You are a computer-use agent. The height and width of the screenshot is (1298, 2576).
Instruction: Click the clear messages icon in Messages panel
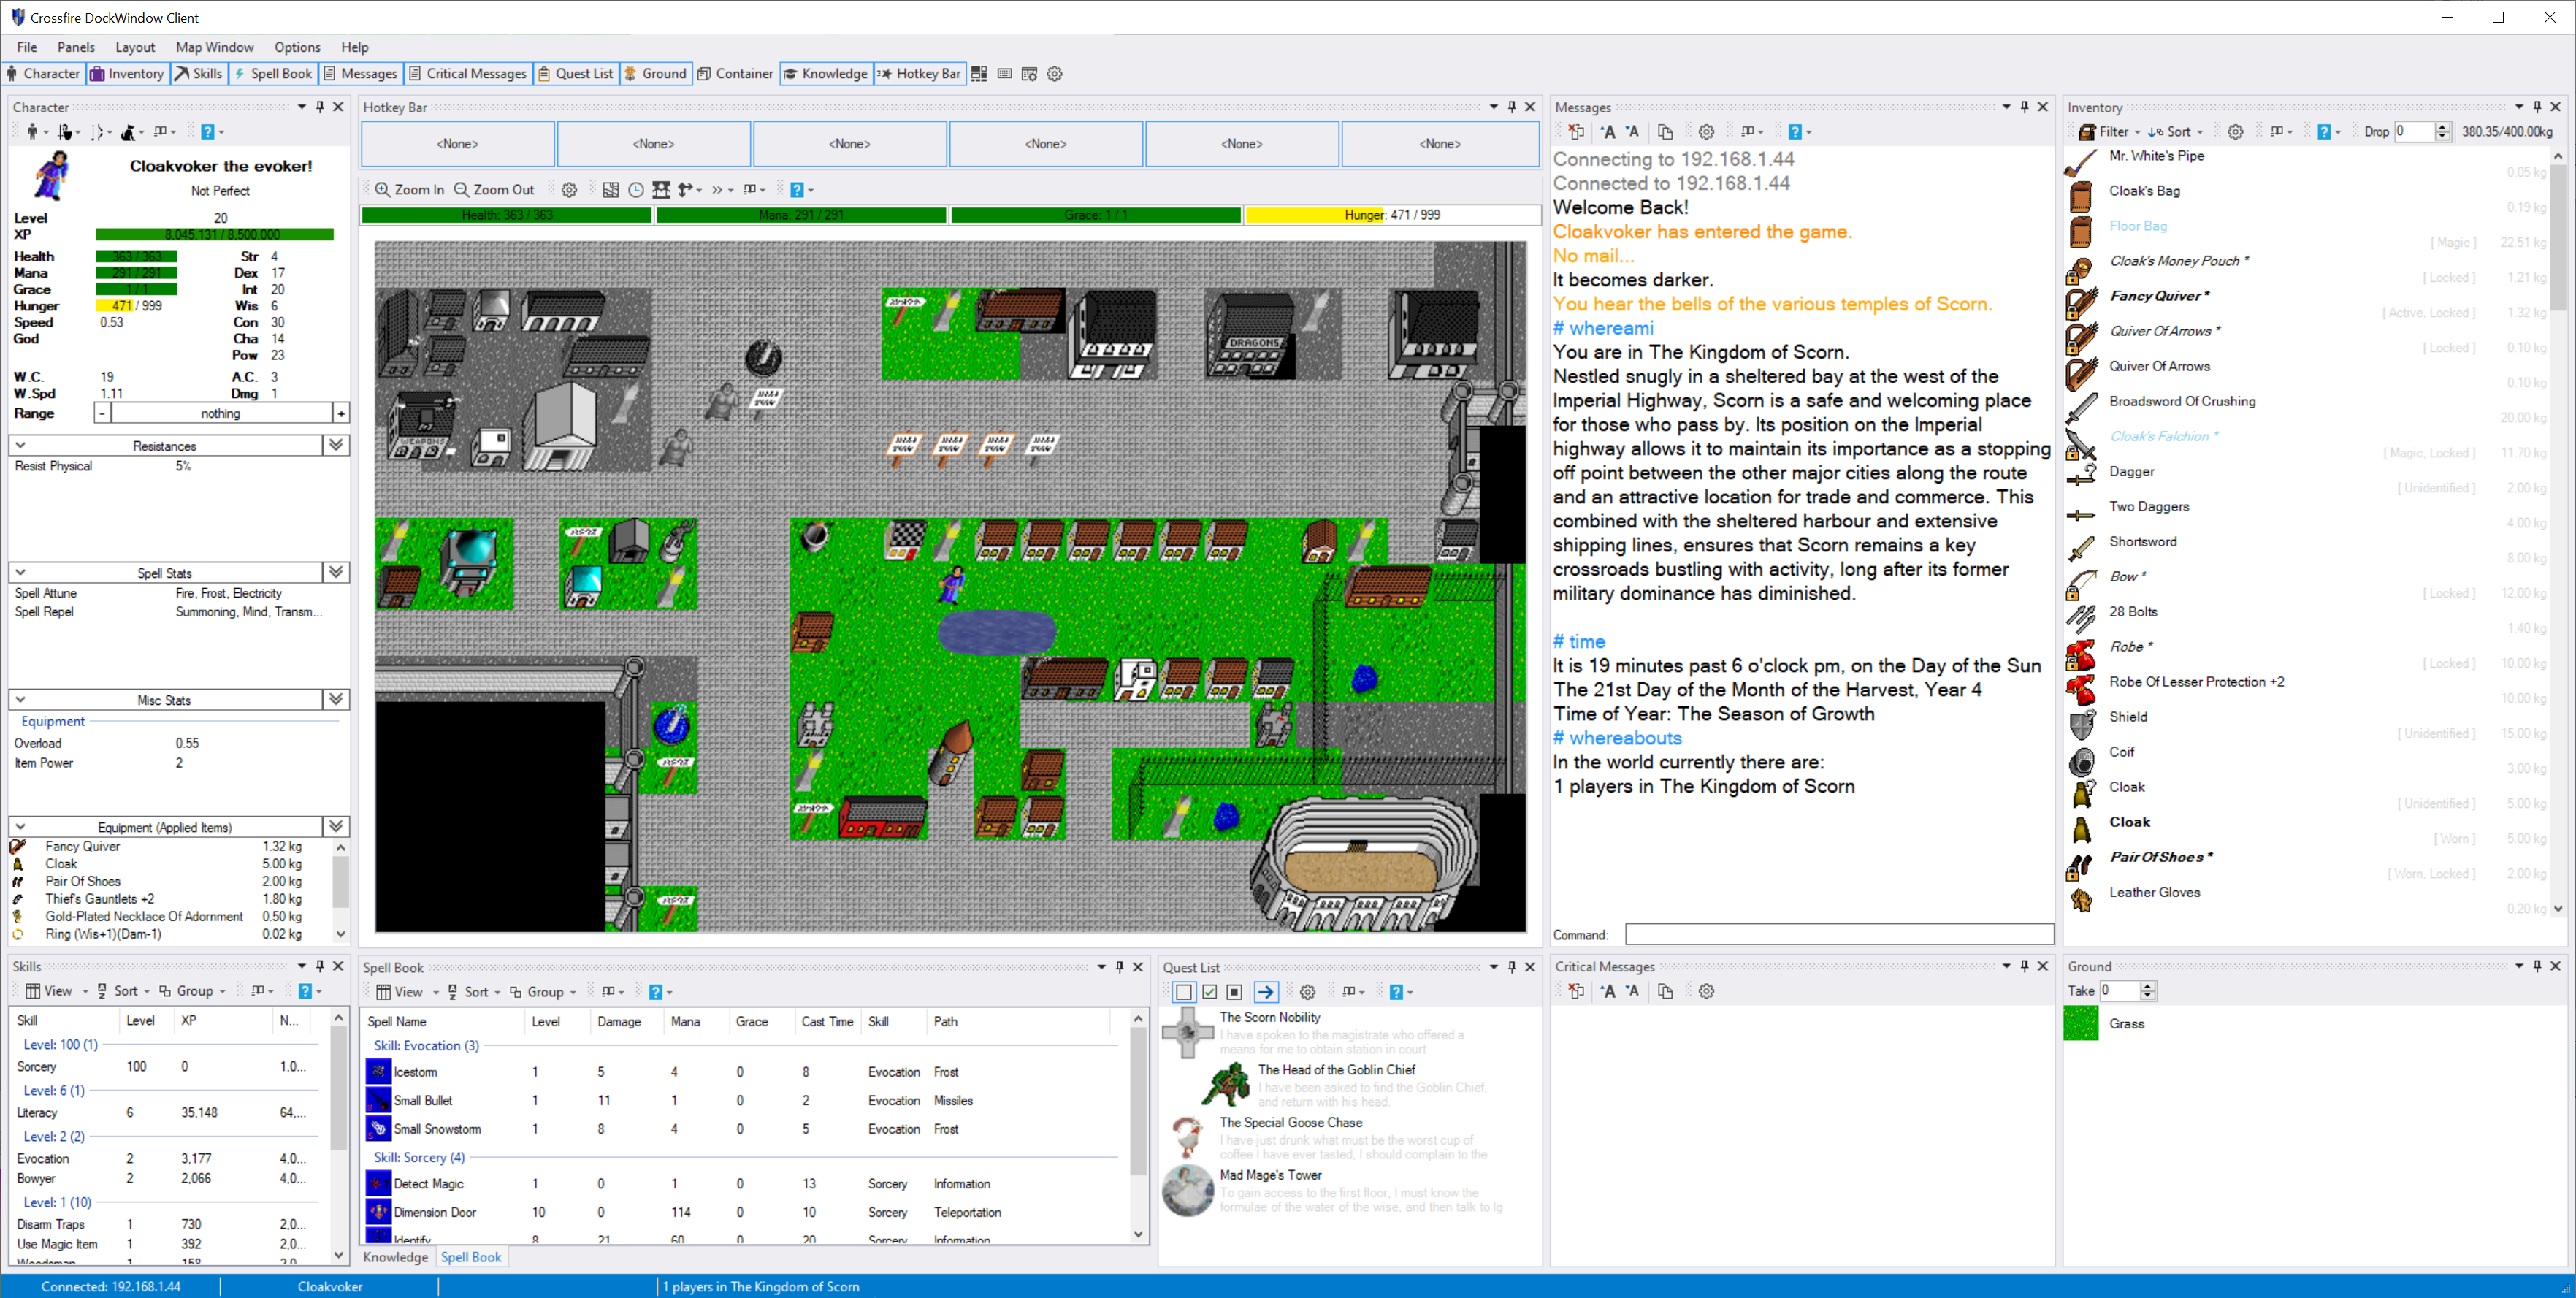1576,131
